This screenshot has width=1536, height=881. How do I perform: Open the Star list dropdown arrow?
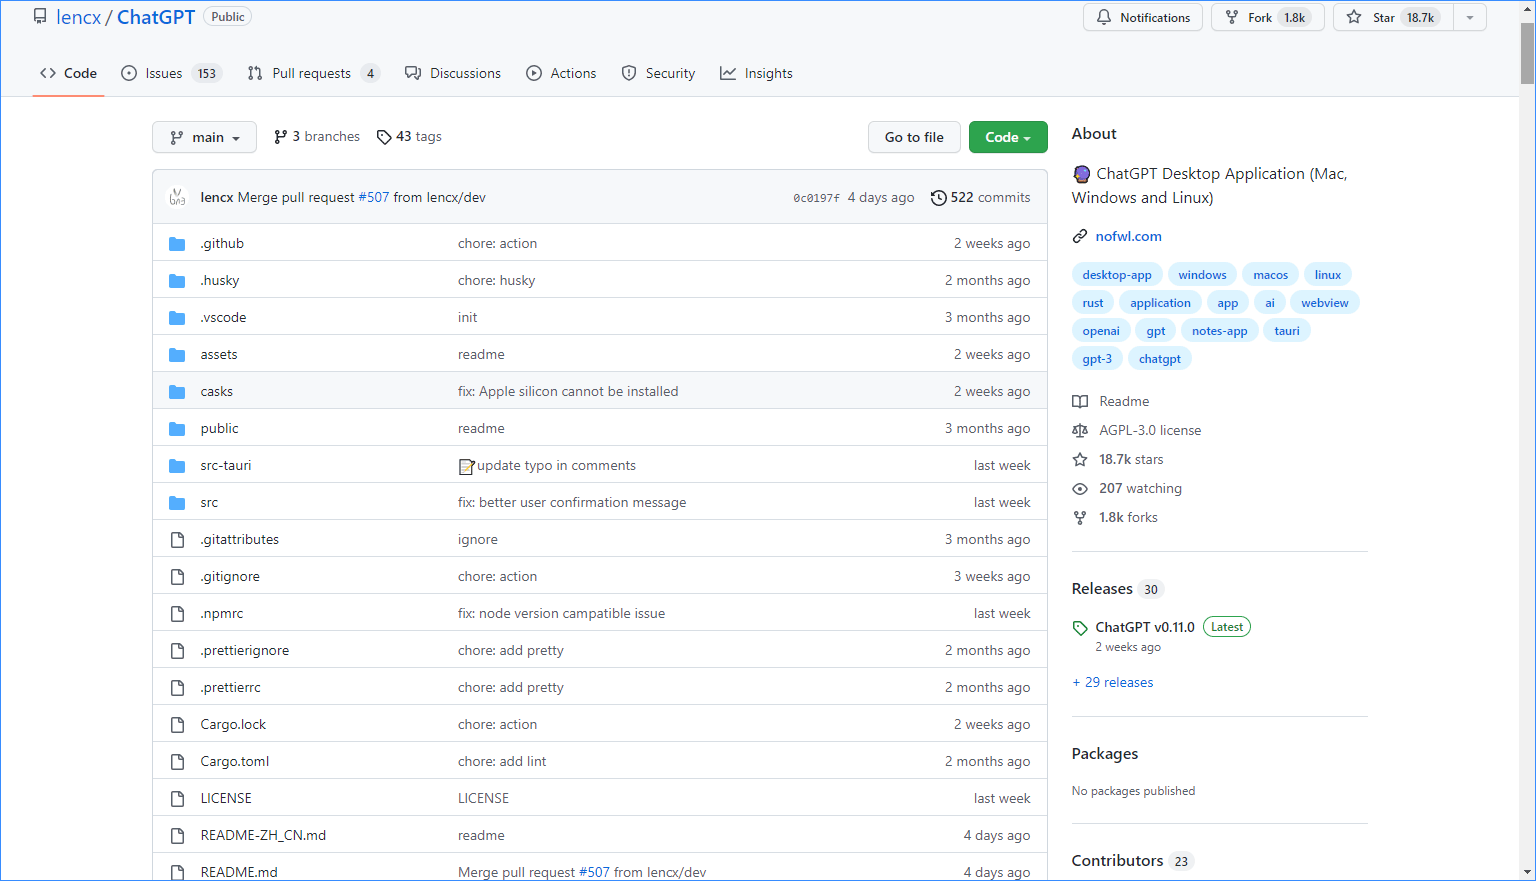click(x=1470, y=17)
